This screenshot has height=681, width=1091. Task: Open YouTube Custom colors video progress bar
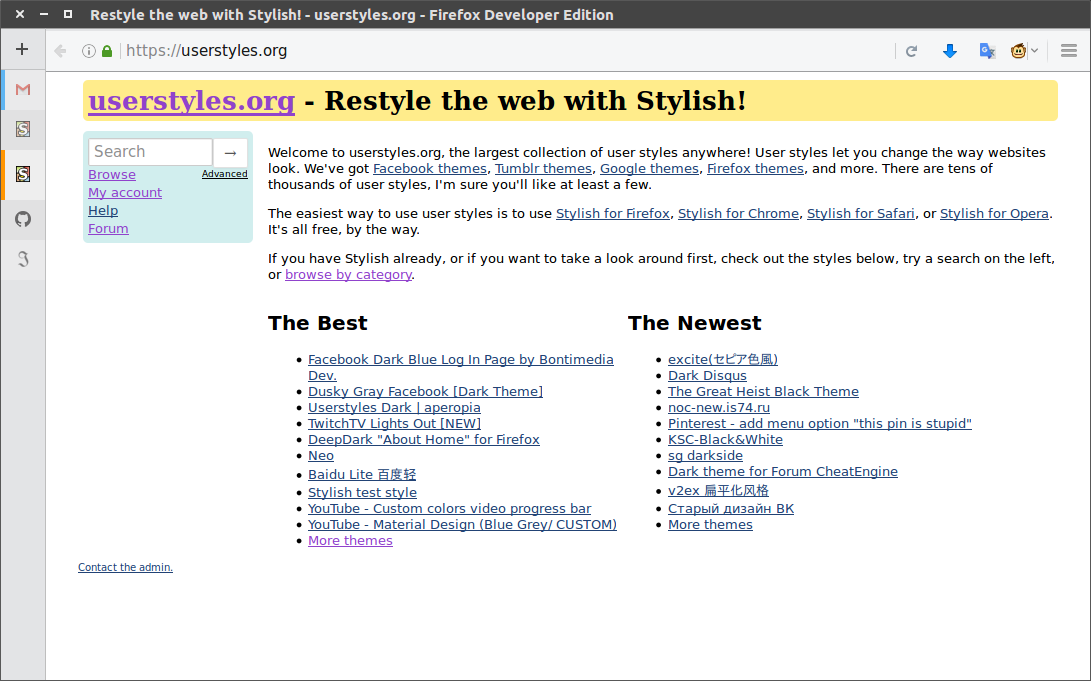click(x=449, y=508)
